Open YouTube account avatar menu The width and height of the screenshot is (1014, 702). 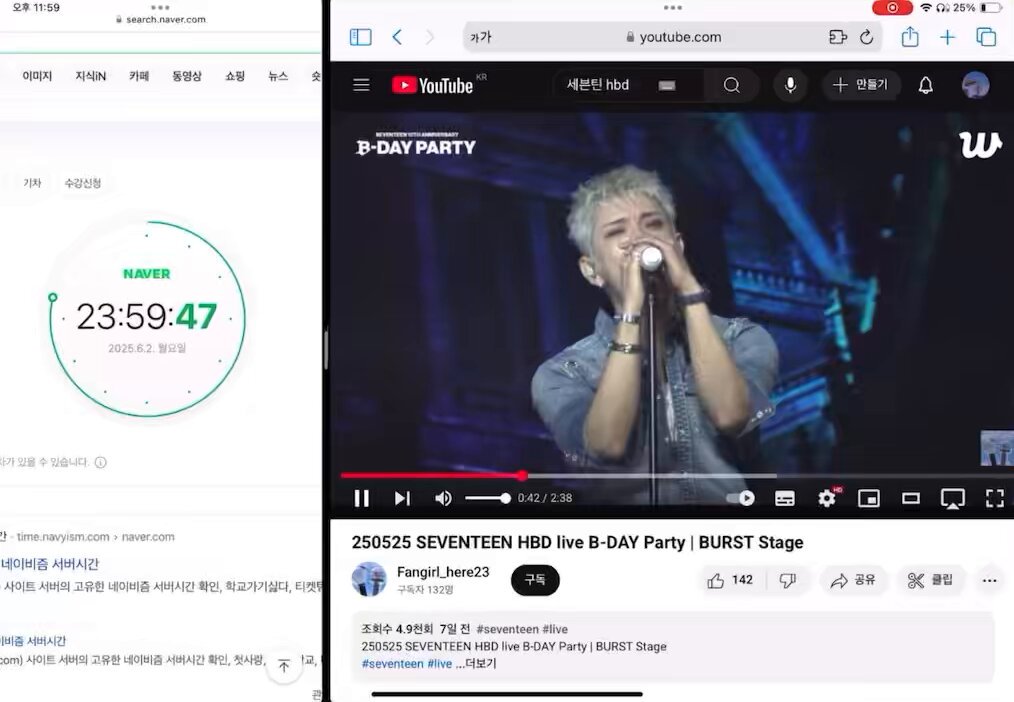click(975, 85)
